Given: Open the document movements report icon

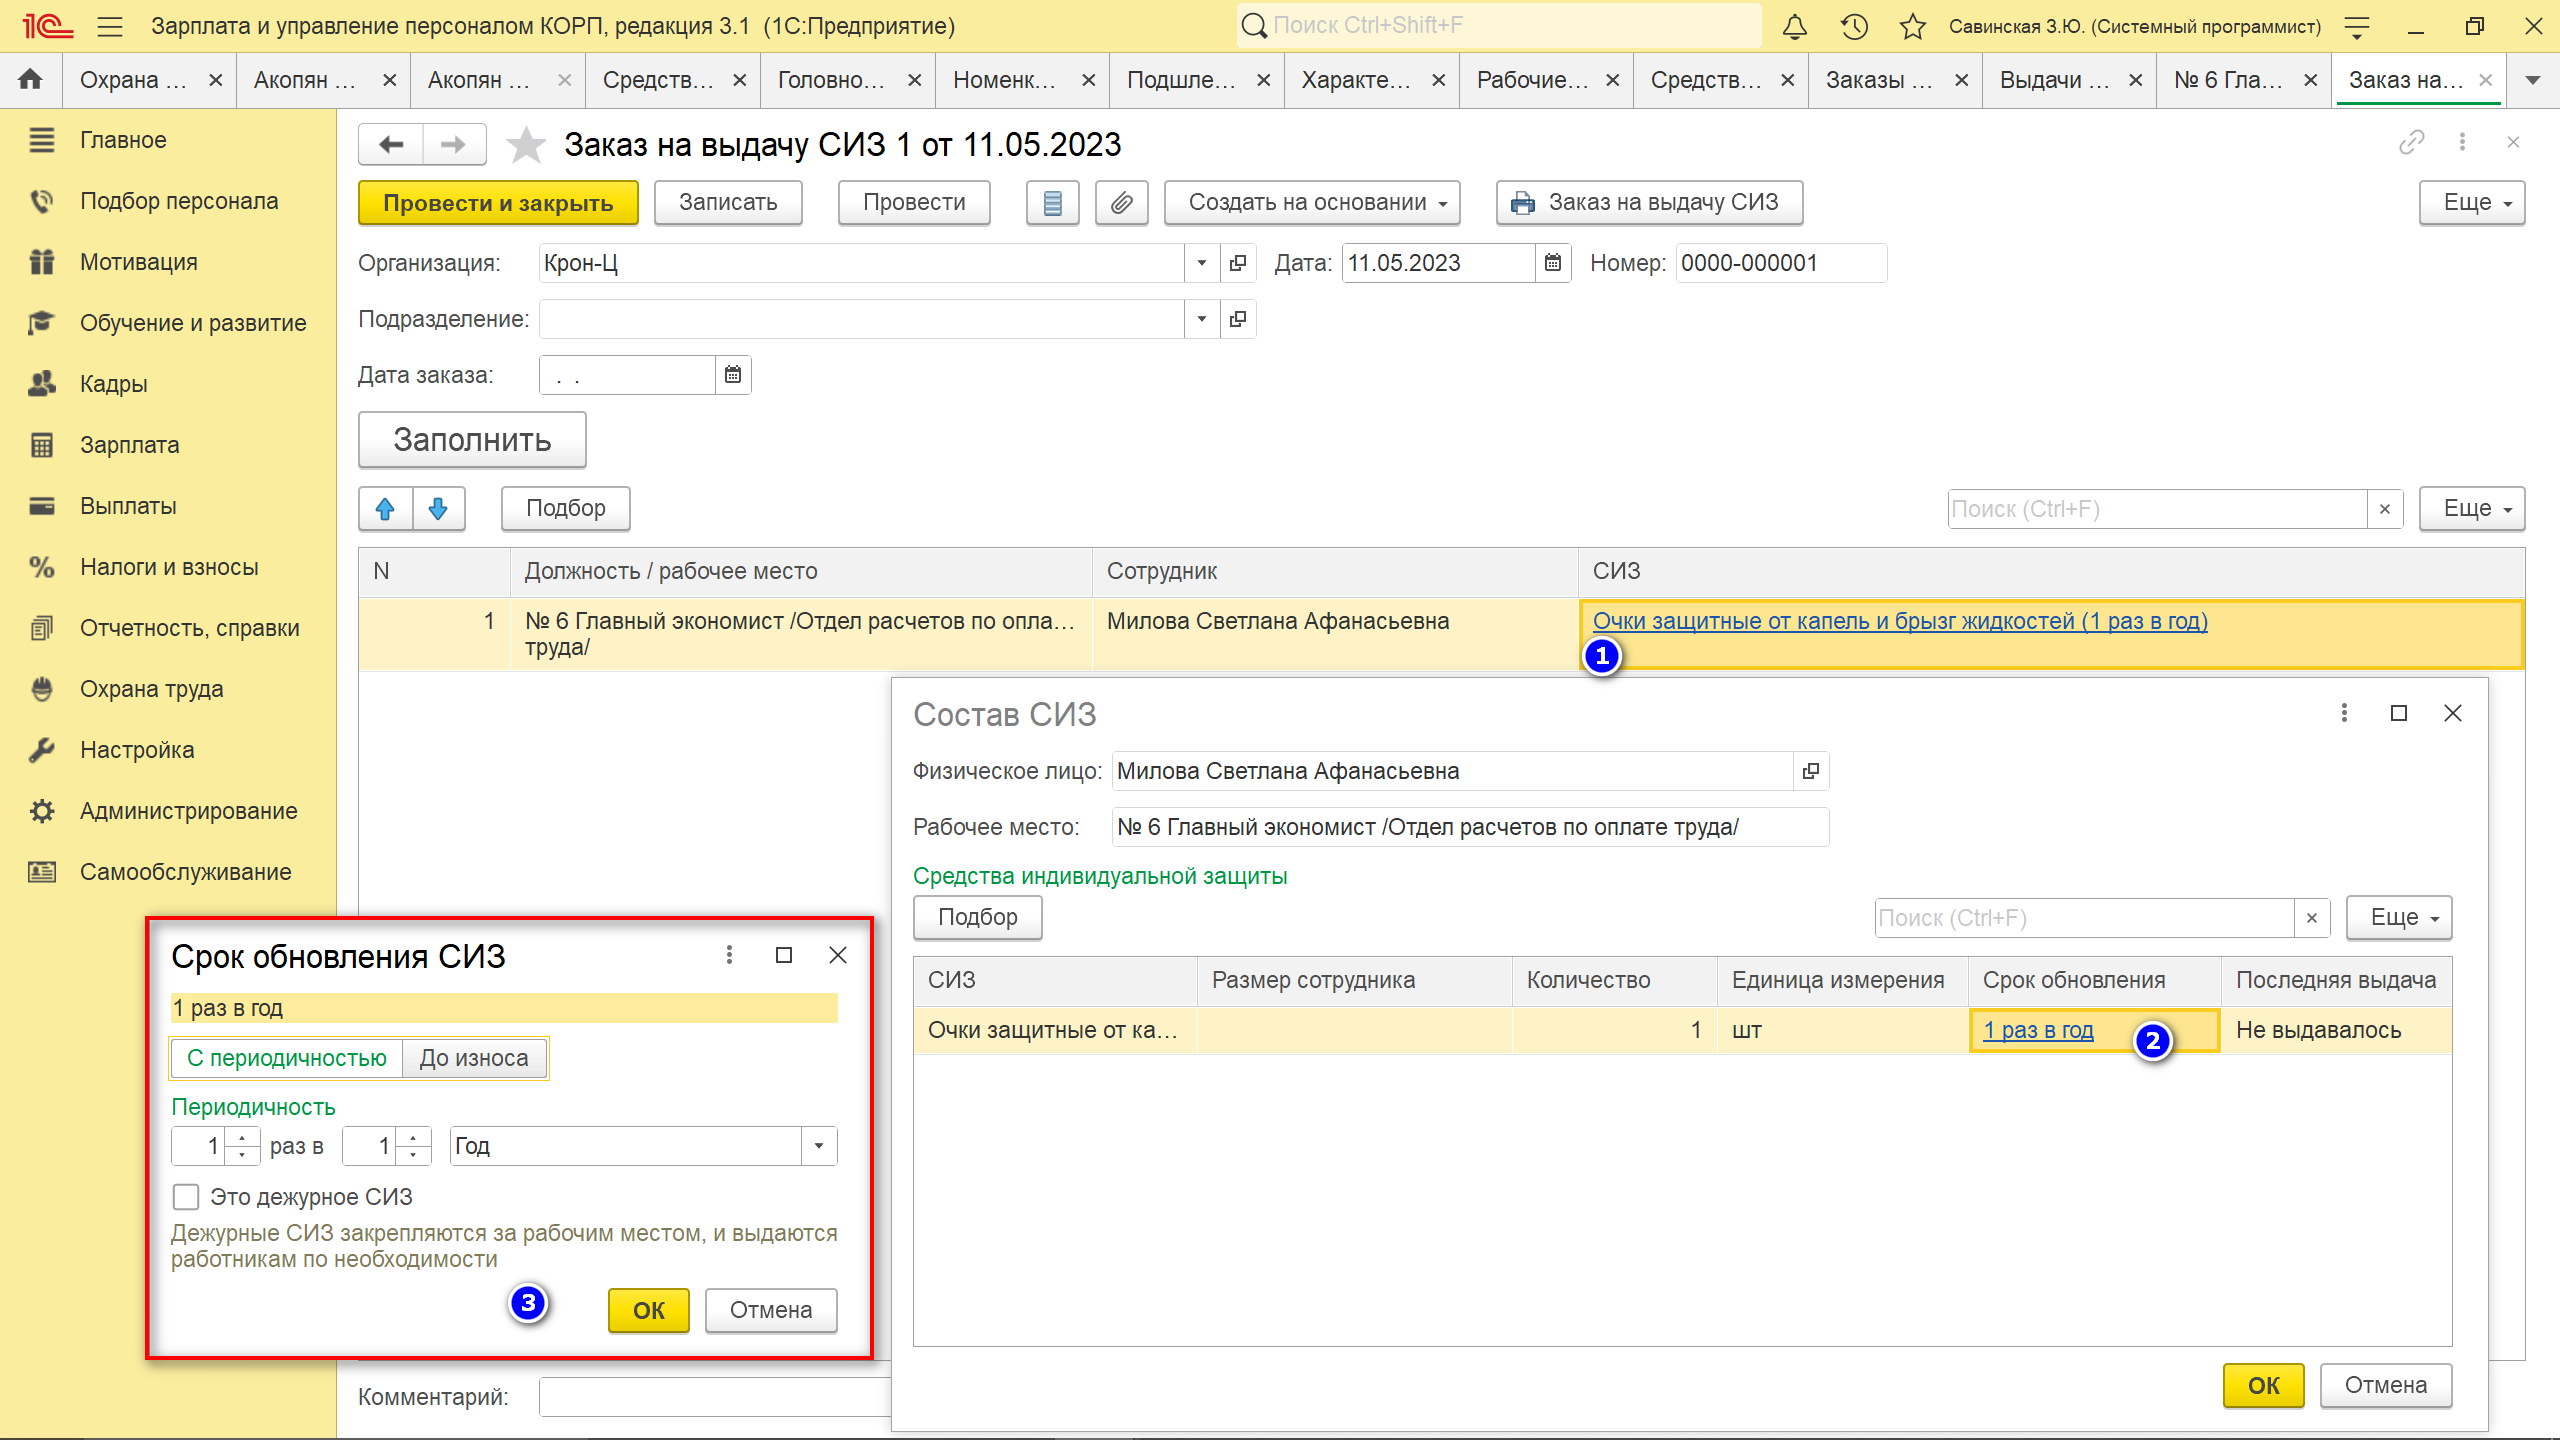Looking at the screenshot, I should coord(1052,203).
